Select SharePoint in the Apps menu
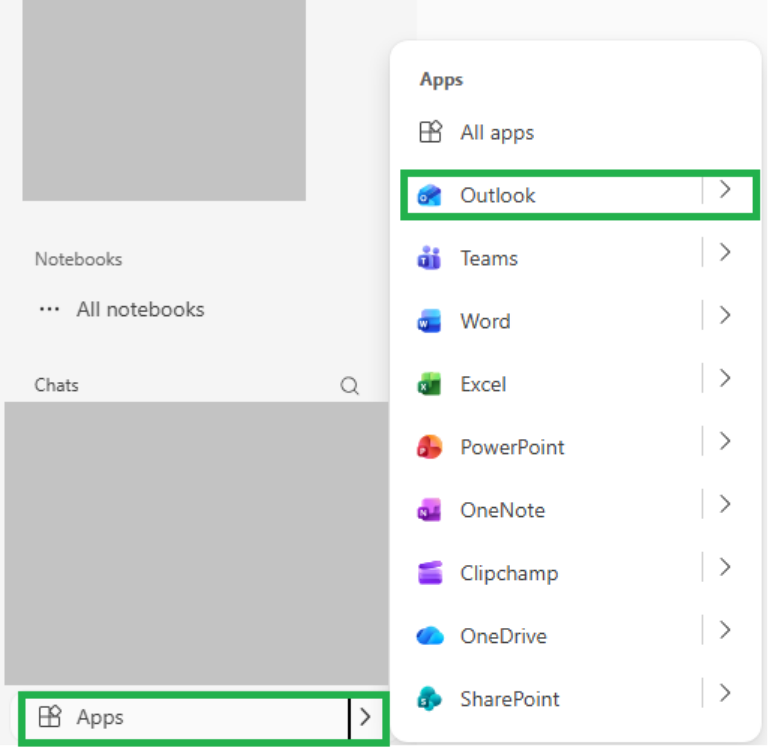768x748 pixels. click(510, 699)
